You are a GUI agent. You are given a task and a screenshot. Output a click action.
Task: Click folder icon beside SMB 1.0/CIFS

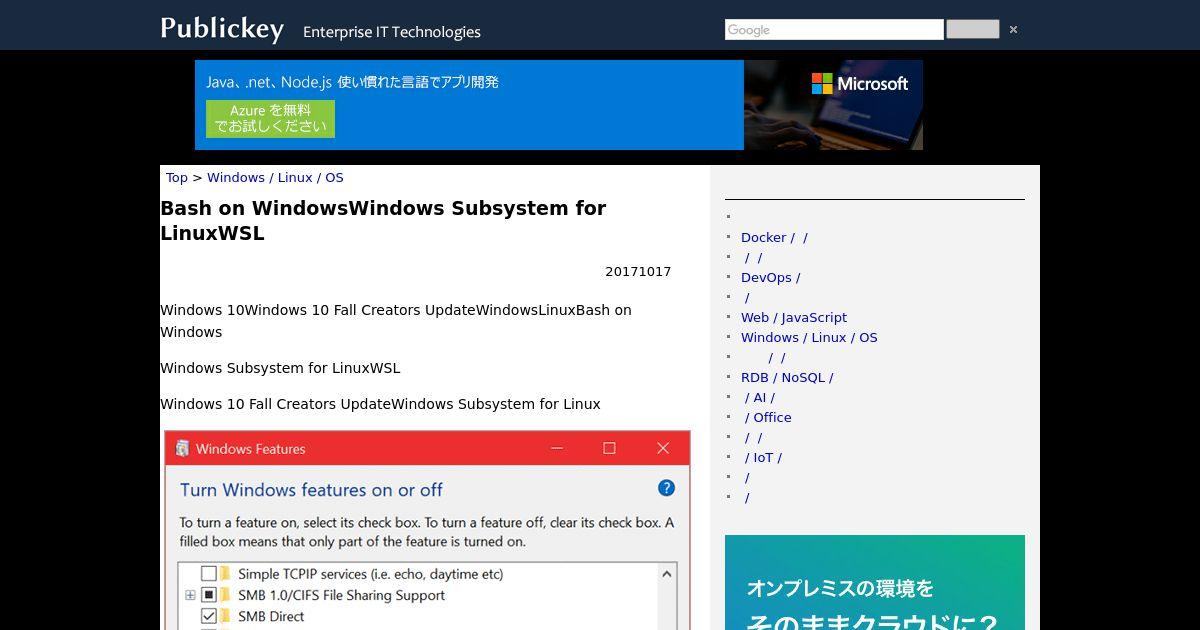pos(226,595)
